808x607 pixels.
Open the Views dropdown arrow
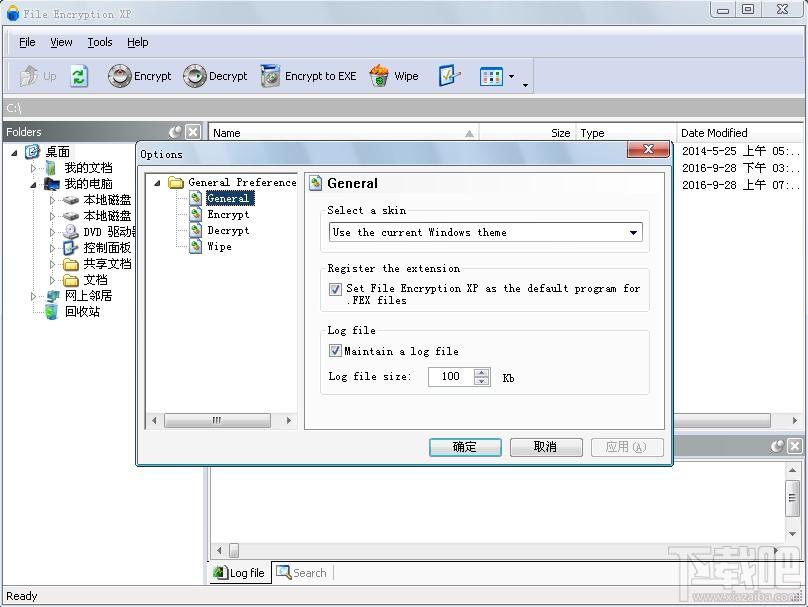click(x=511, y=77)
